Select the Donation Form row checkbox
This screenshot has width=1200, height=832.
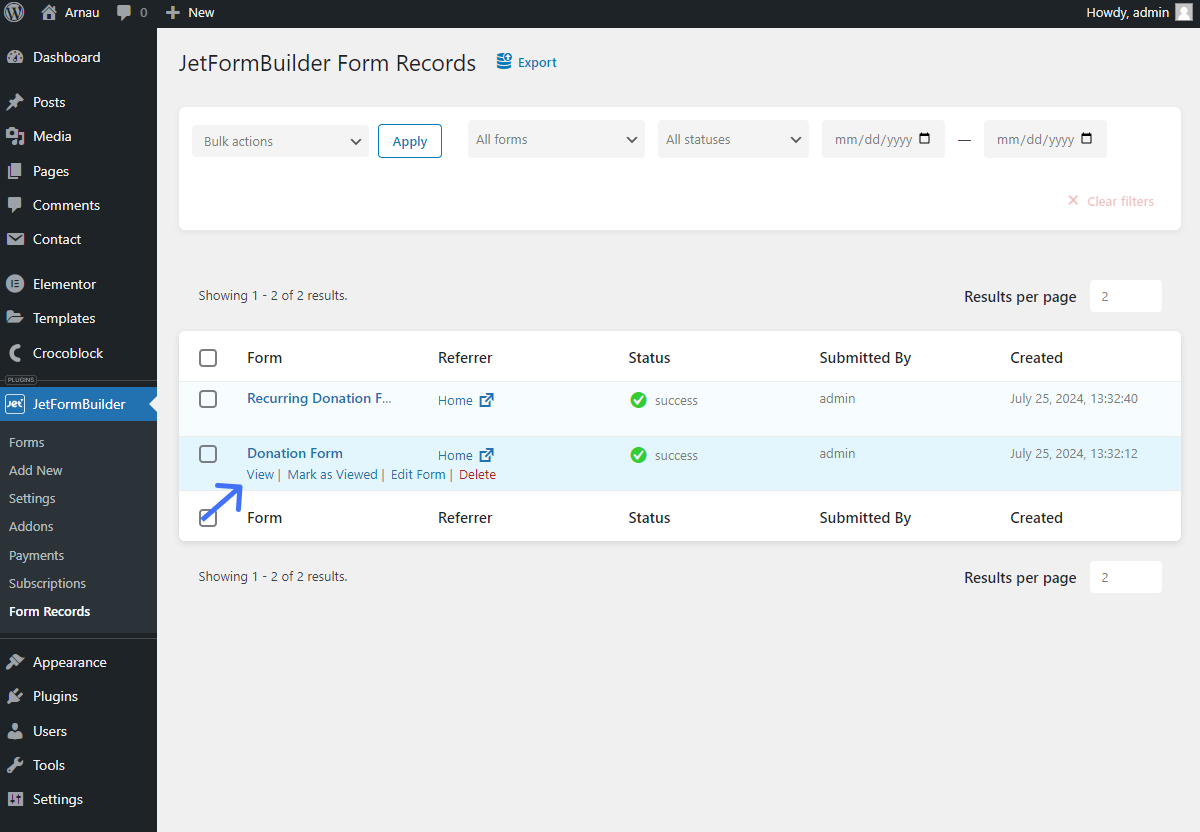click(x=208, y=453)
